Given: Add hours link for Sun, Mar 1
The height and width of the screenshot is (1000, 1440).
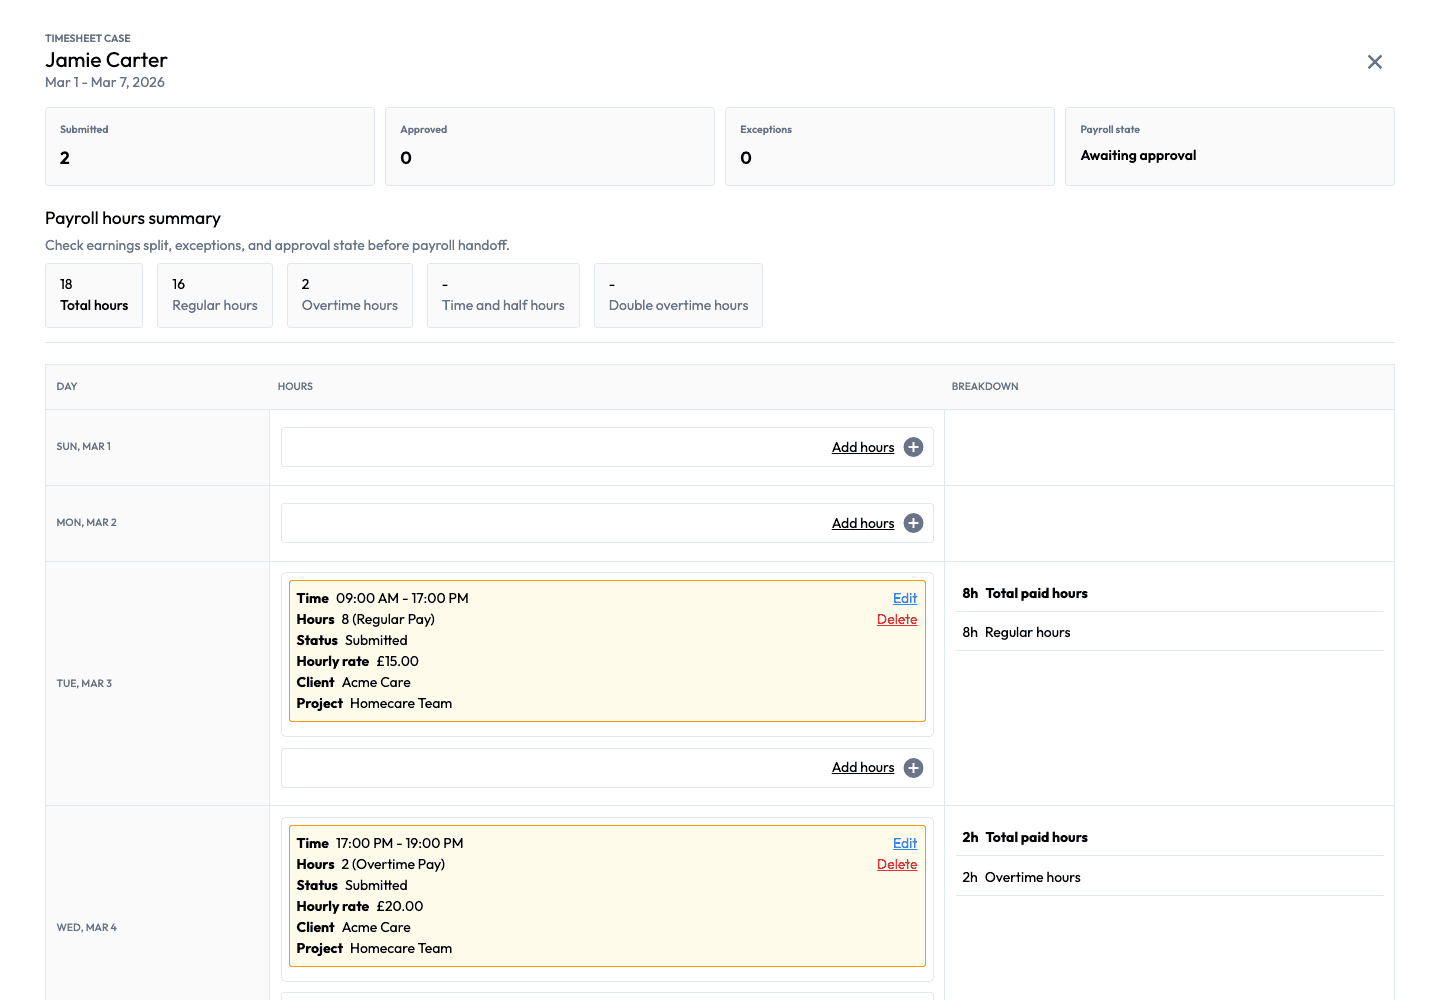Looking at the screenshot, I should point(863,447).
